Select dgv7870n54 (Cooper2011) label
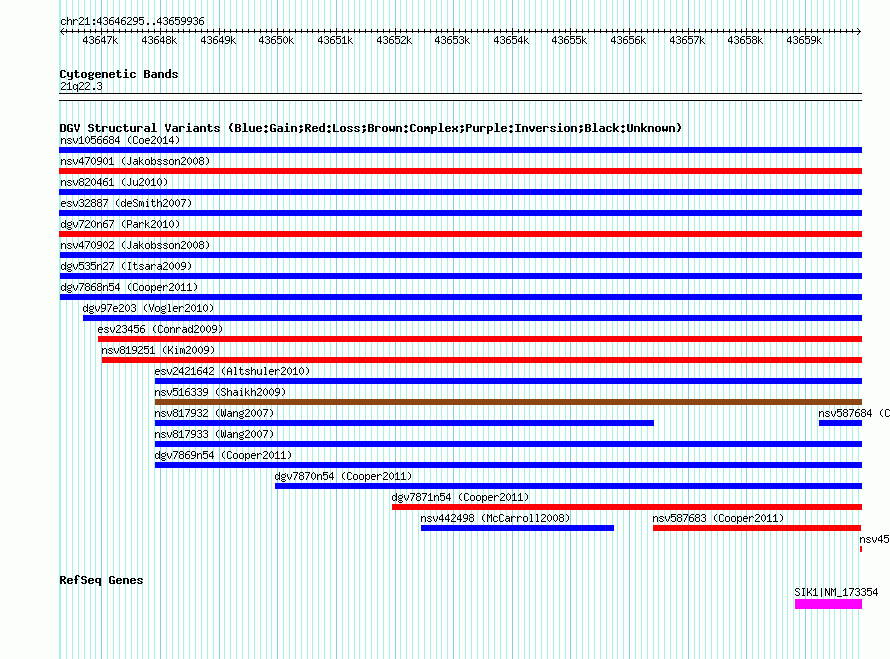The width and height of the screenshot is (890, 659). [343, 476]
